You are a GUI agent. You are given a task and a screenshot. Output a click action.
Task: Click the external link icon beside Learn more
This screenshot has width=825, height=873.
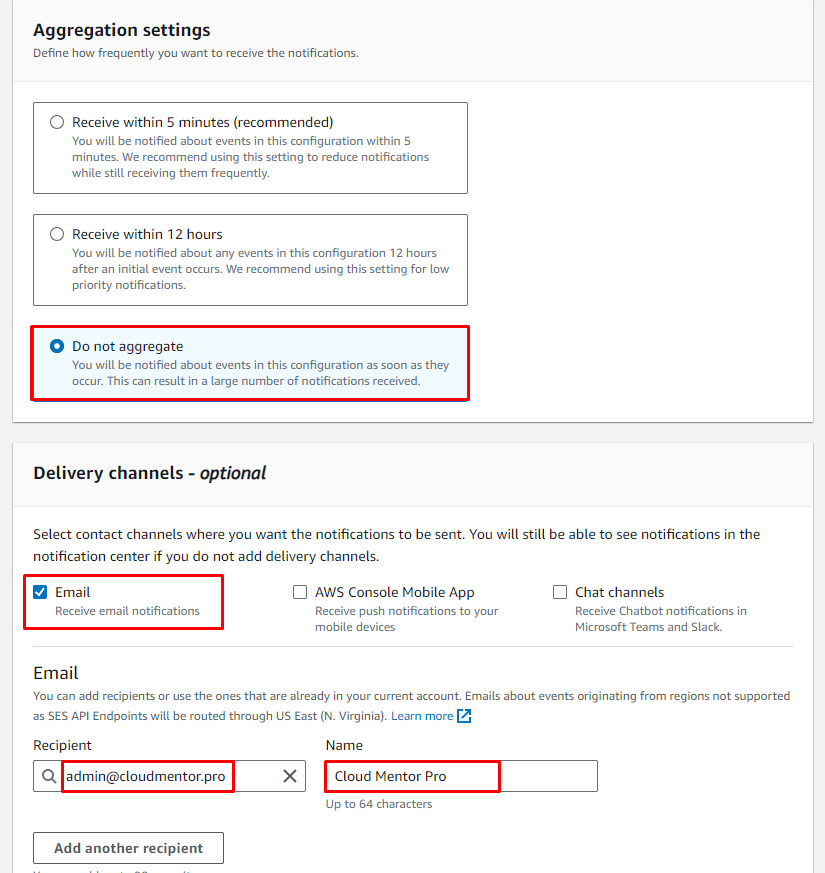464,716
